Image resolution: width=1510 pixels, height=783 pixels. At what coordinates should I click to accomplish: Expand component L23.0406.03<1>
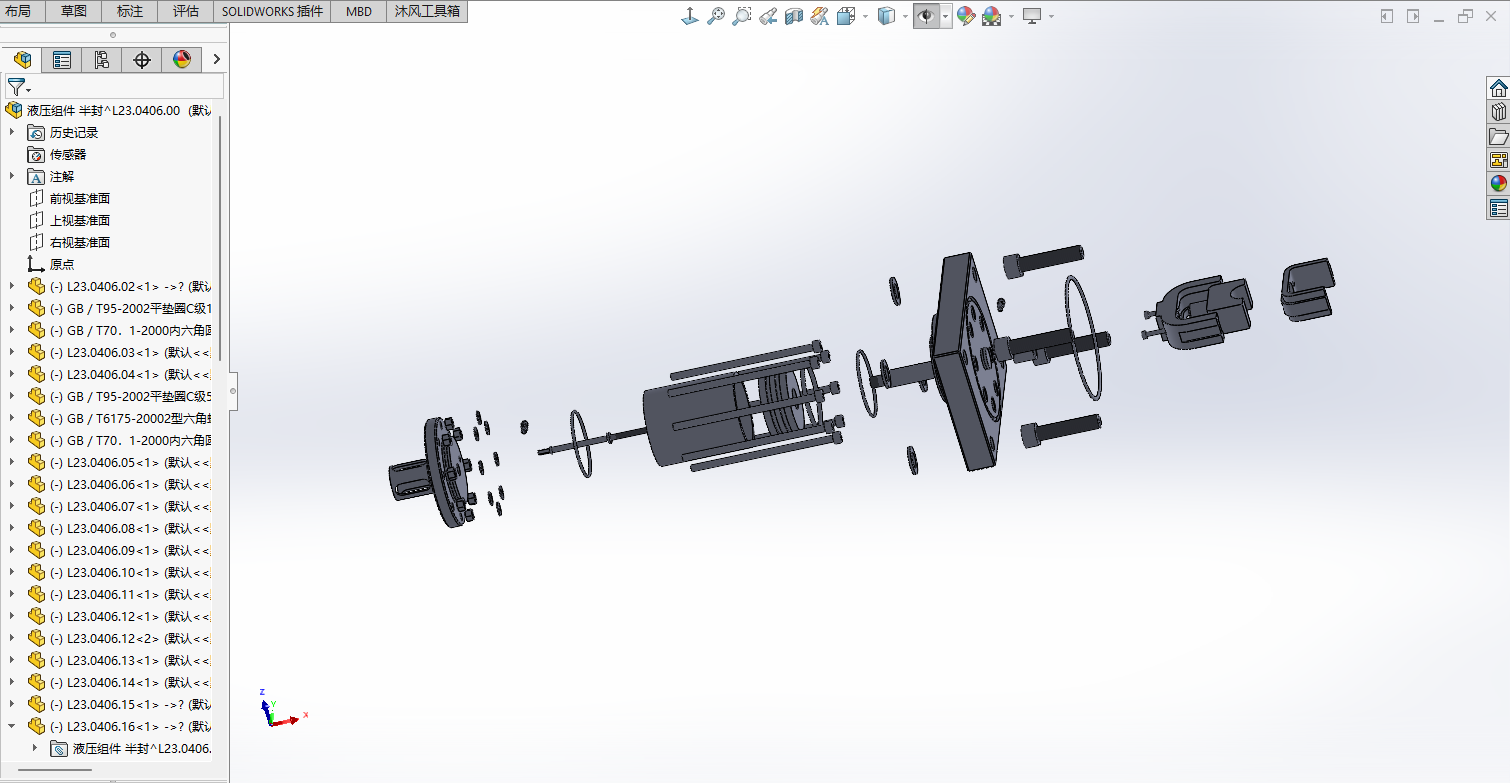tap(12, 352)
